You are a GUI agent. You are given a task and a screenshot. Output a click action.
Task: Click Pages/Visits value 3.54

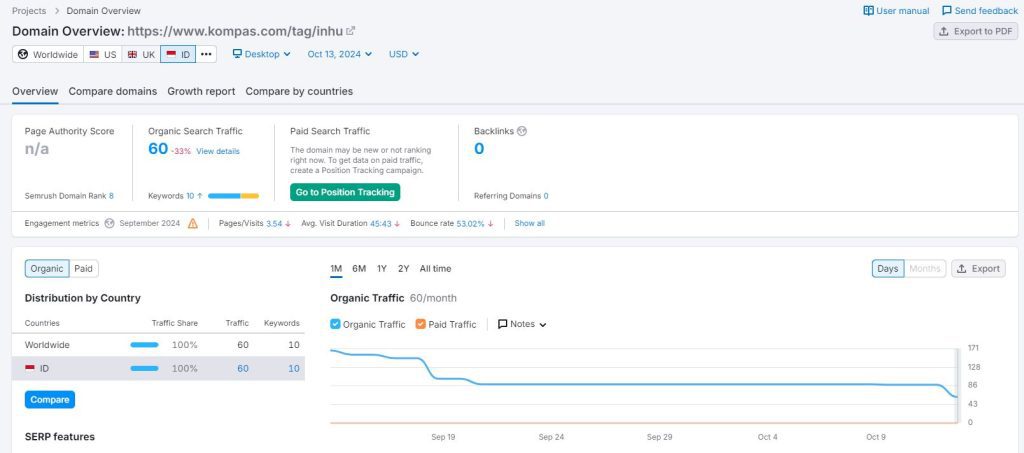pos(274,223)
